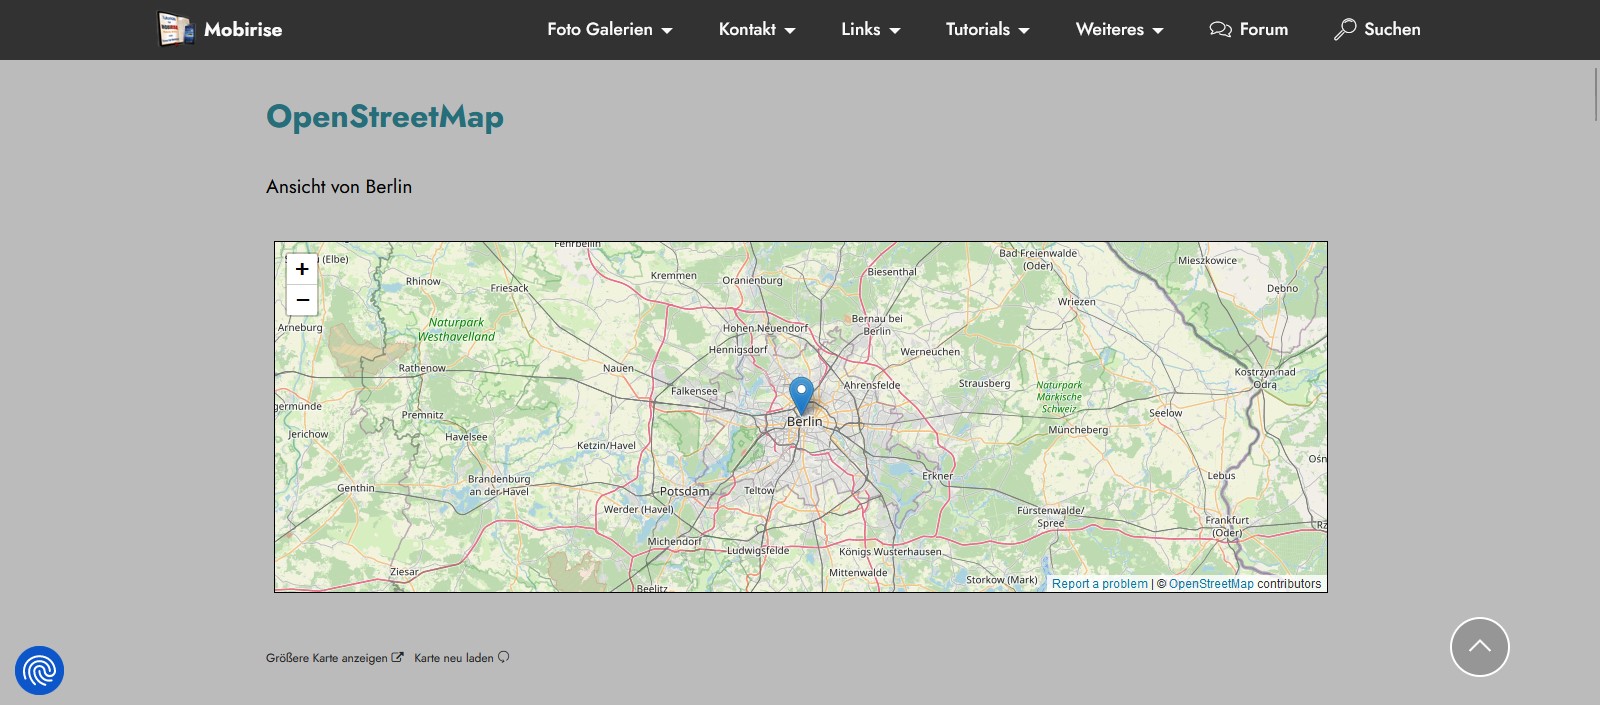
Task: Click the page vertical scrollbar
Action: tap(1595, 92)
